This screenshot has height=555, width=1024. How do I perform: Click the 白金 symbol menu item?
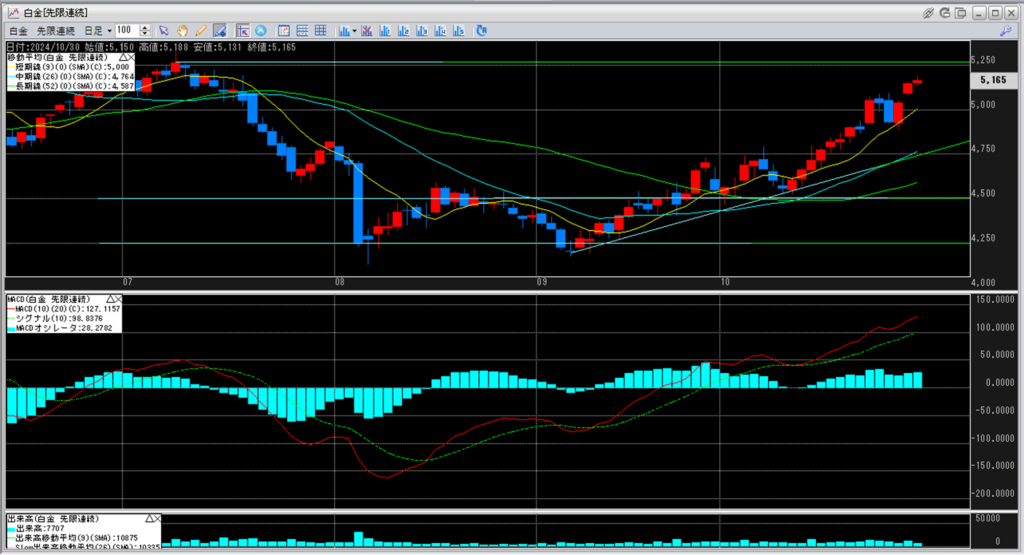click(x=17, y=31)
